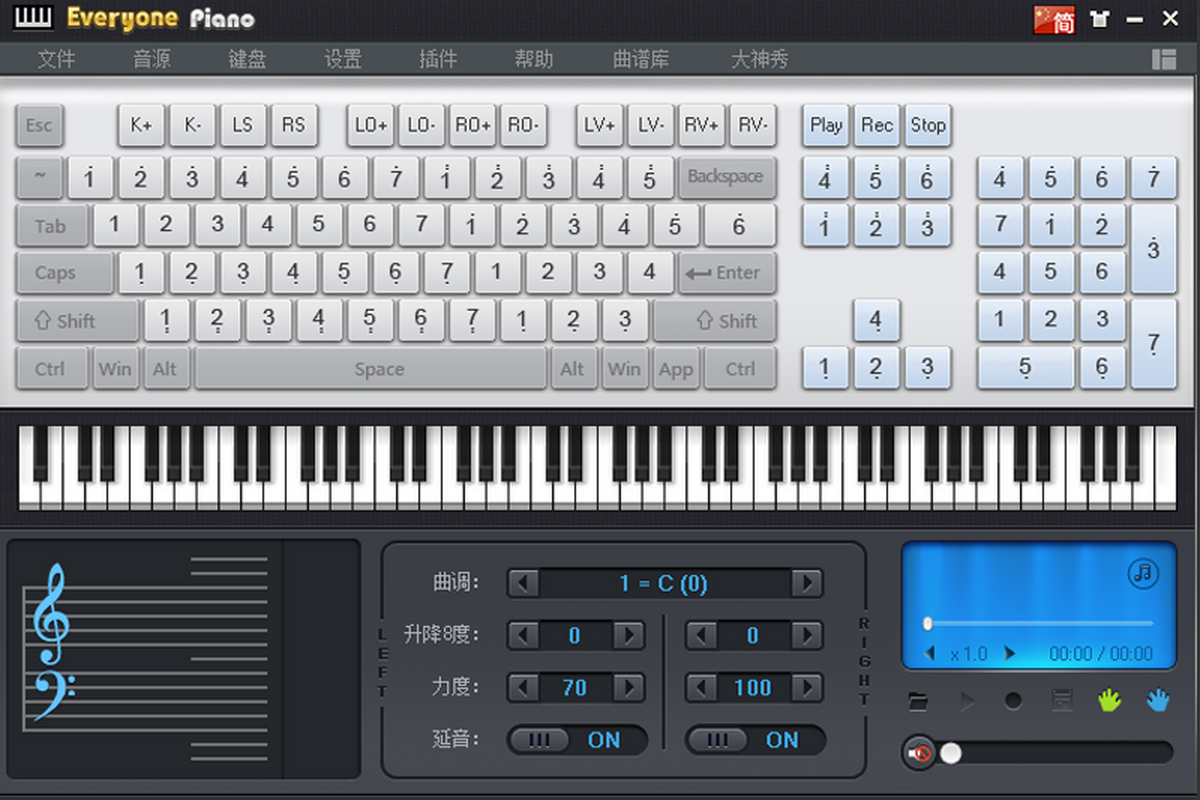Click the Chinese flag language icon
This screenshot has width=1200, height=800.
click(x=1054, y=19)
